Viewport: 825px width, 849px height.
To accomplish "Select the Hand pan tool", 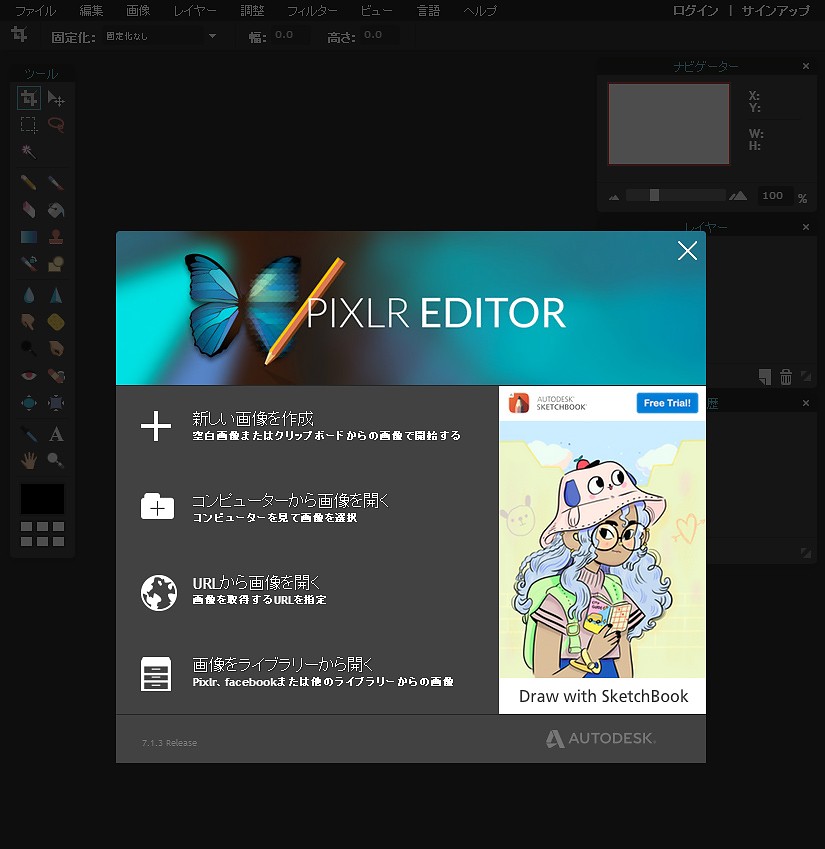I will 29,461.
